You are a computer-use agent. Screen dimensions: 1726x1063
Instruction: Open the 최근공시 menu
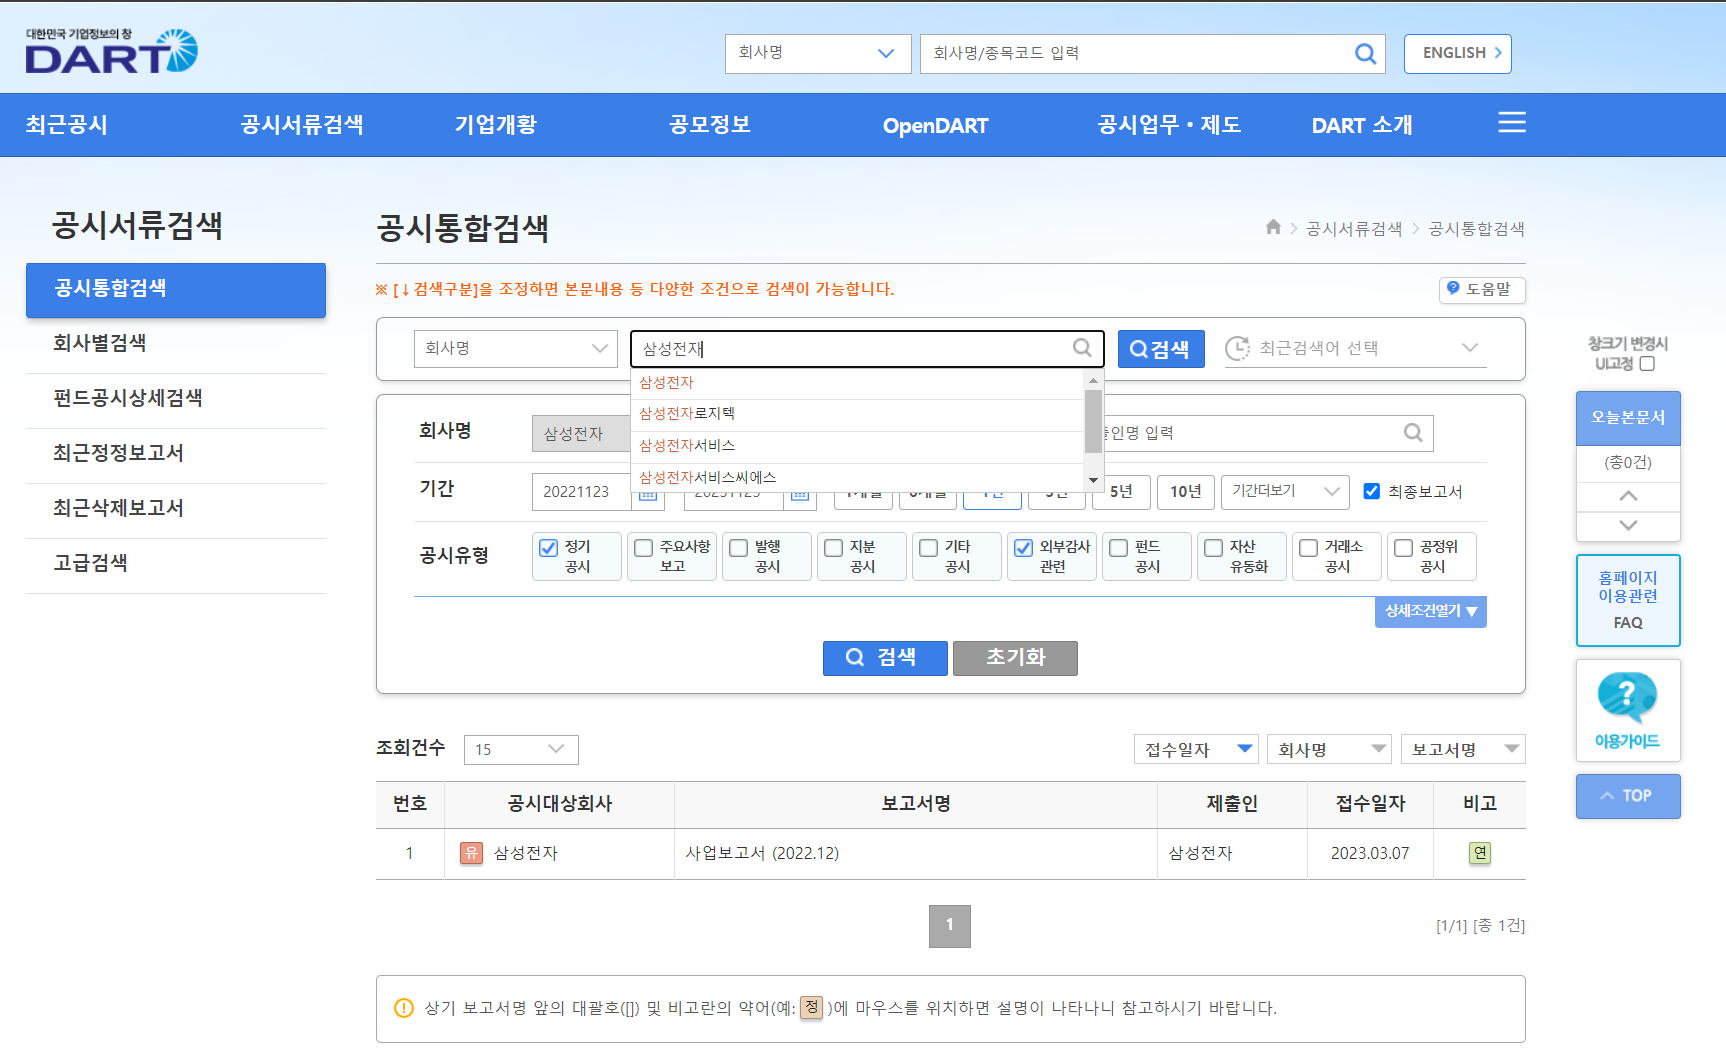[66, 125]
